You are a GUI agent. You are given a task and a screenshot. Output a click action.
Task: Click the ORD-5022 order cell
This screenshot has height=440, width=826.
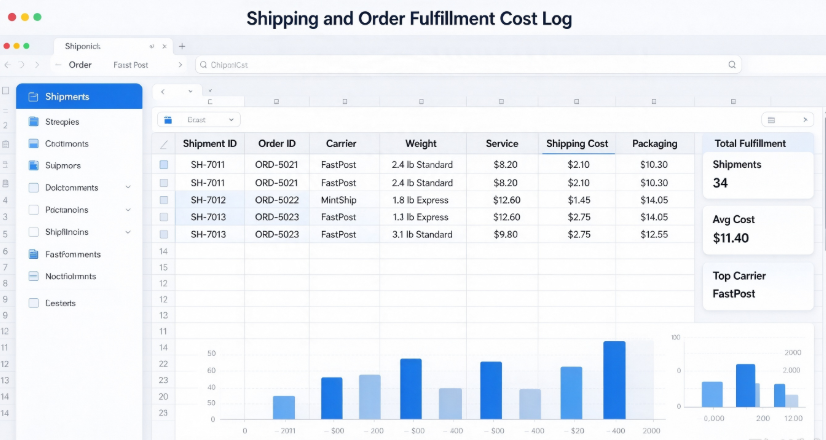277,200
